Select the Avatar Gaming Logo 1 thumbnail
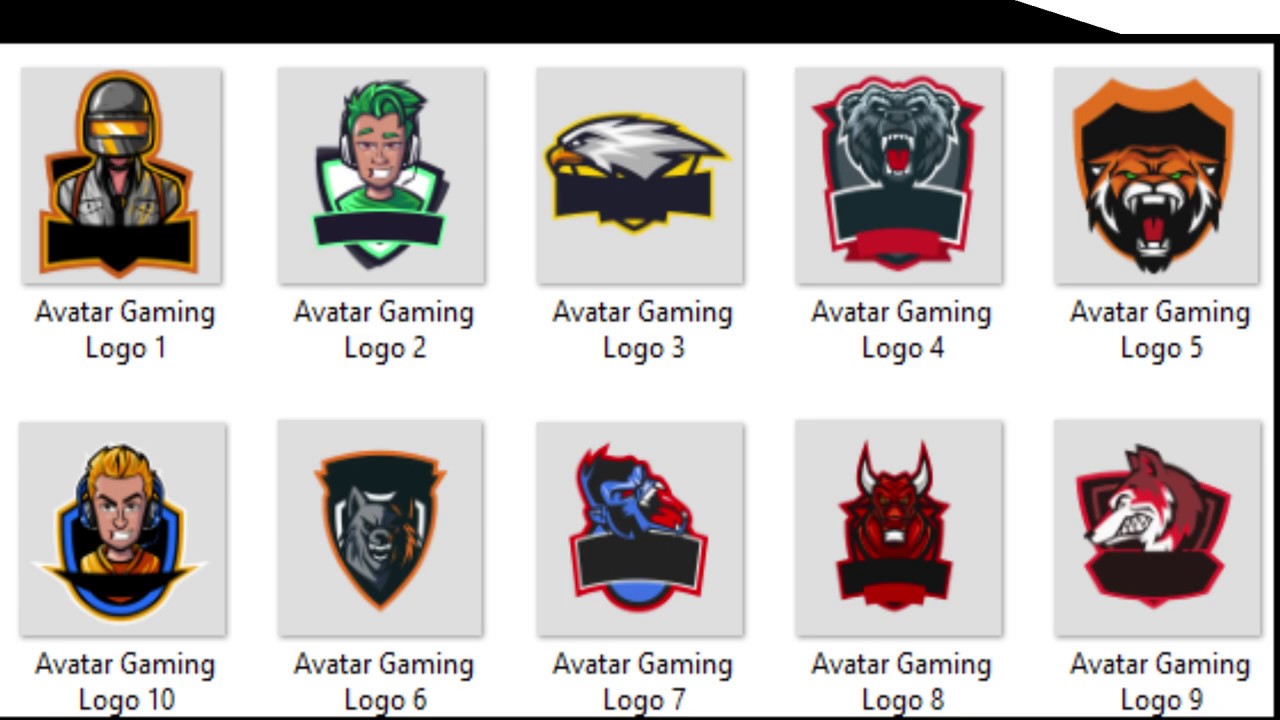This screenshot has width=1280, height=720. [x=121, y=175]
